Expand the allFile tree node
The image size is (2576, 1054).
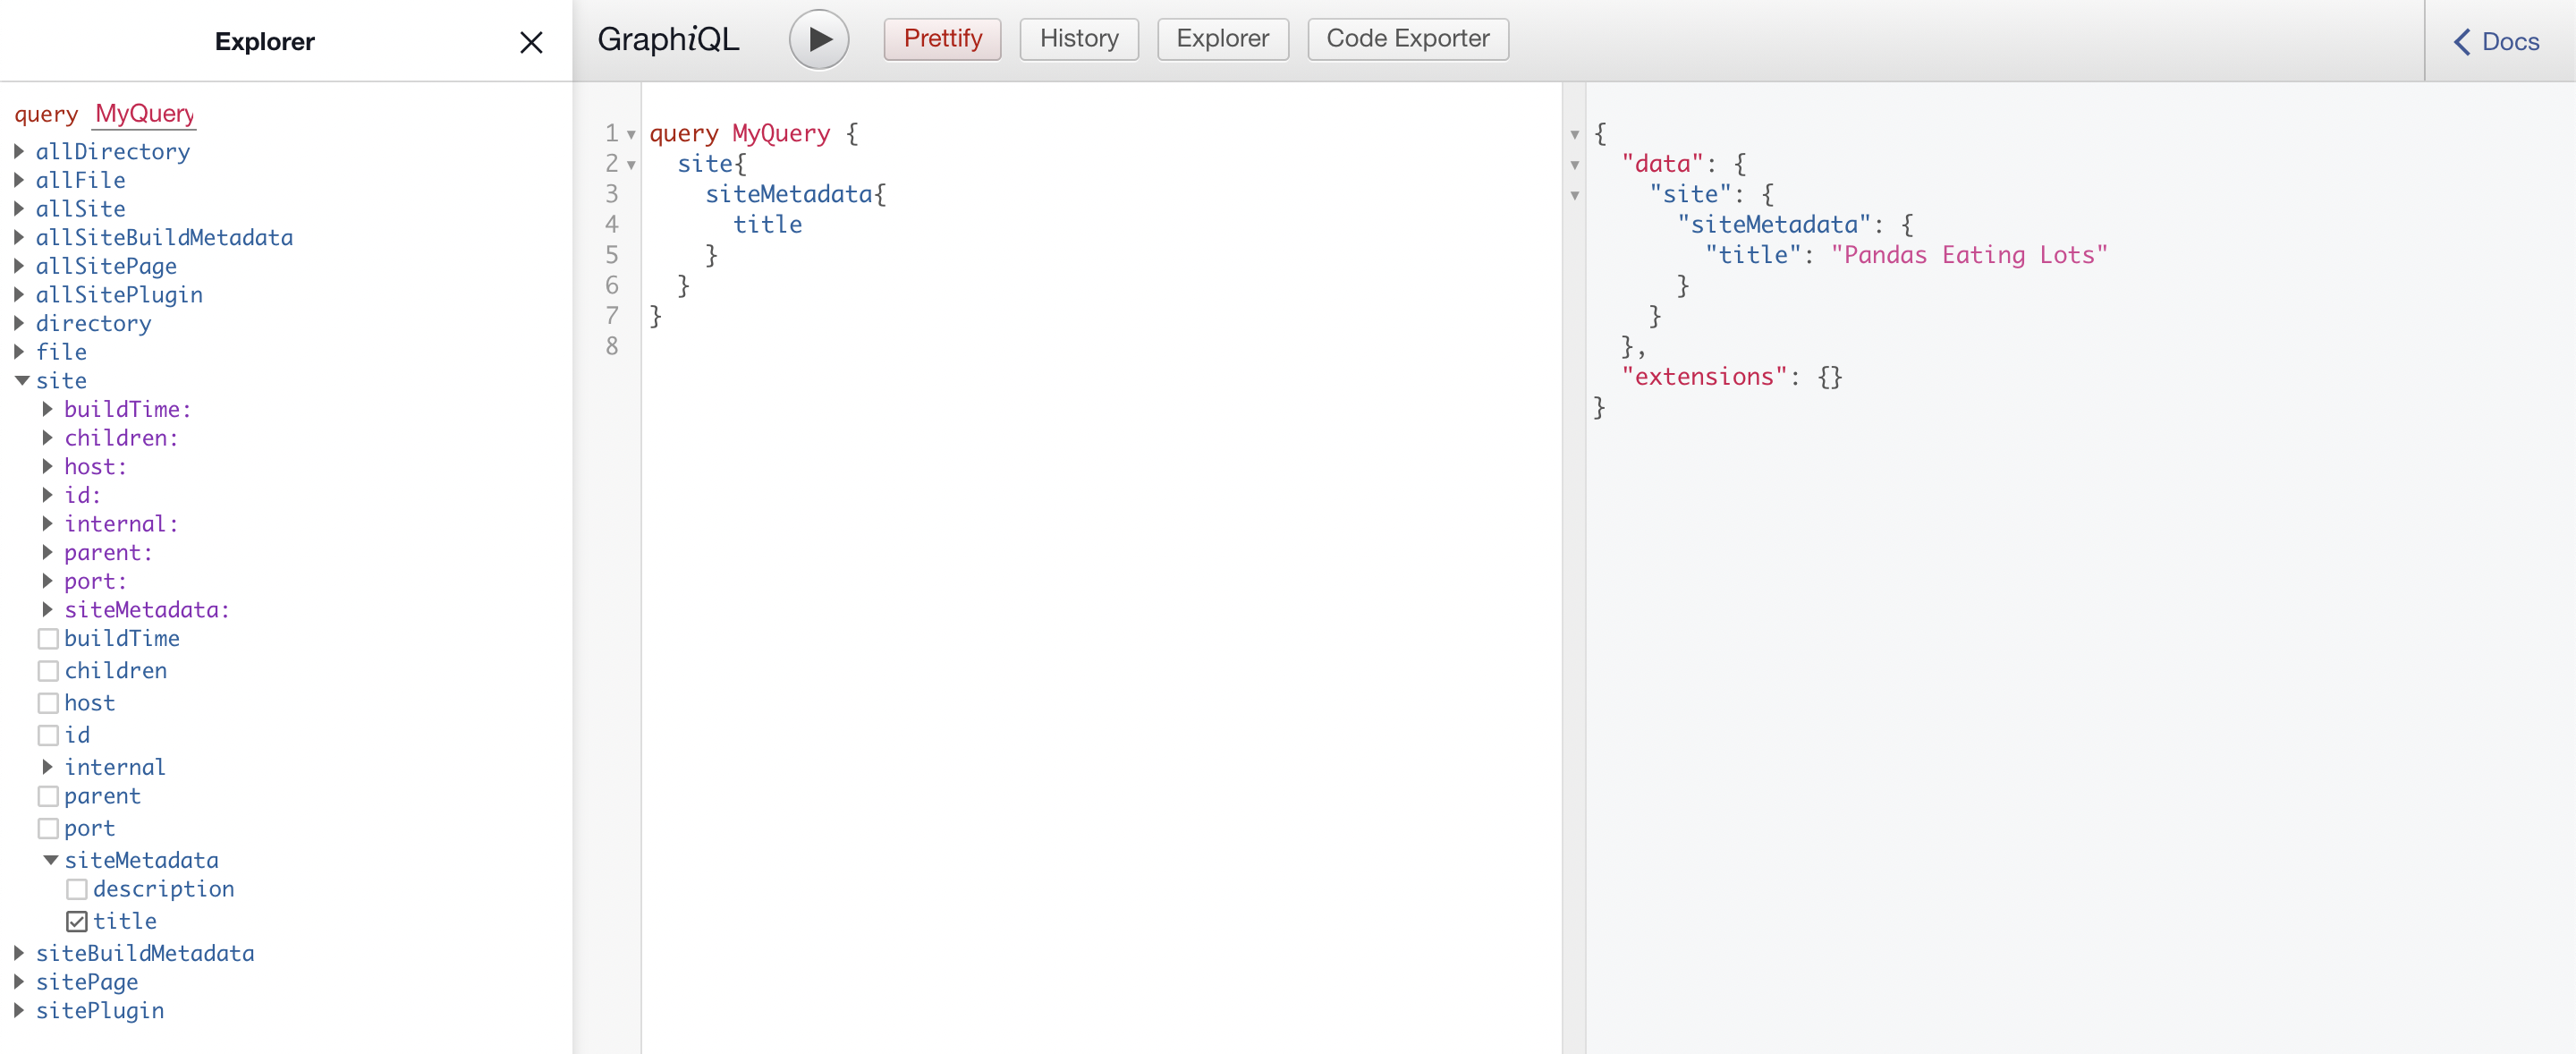(19, 180)
